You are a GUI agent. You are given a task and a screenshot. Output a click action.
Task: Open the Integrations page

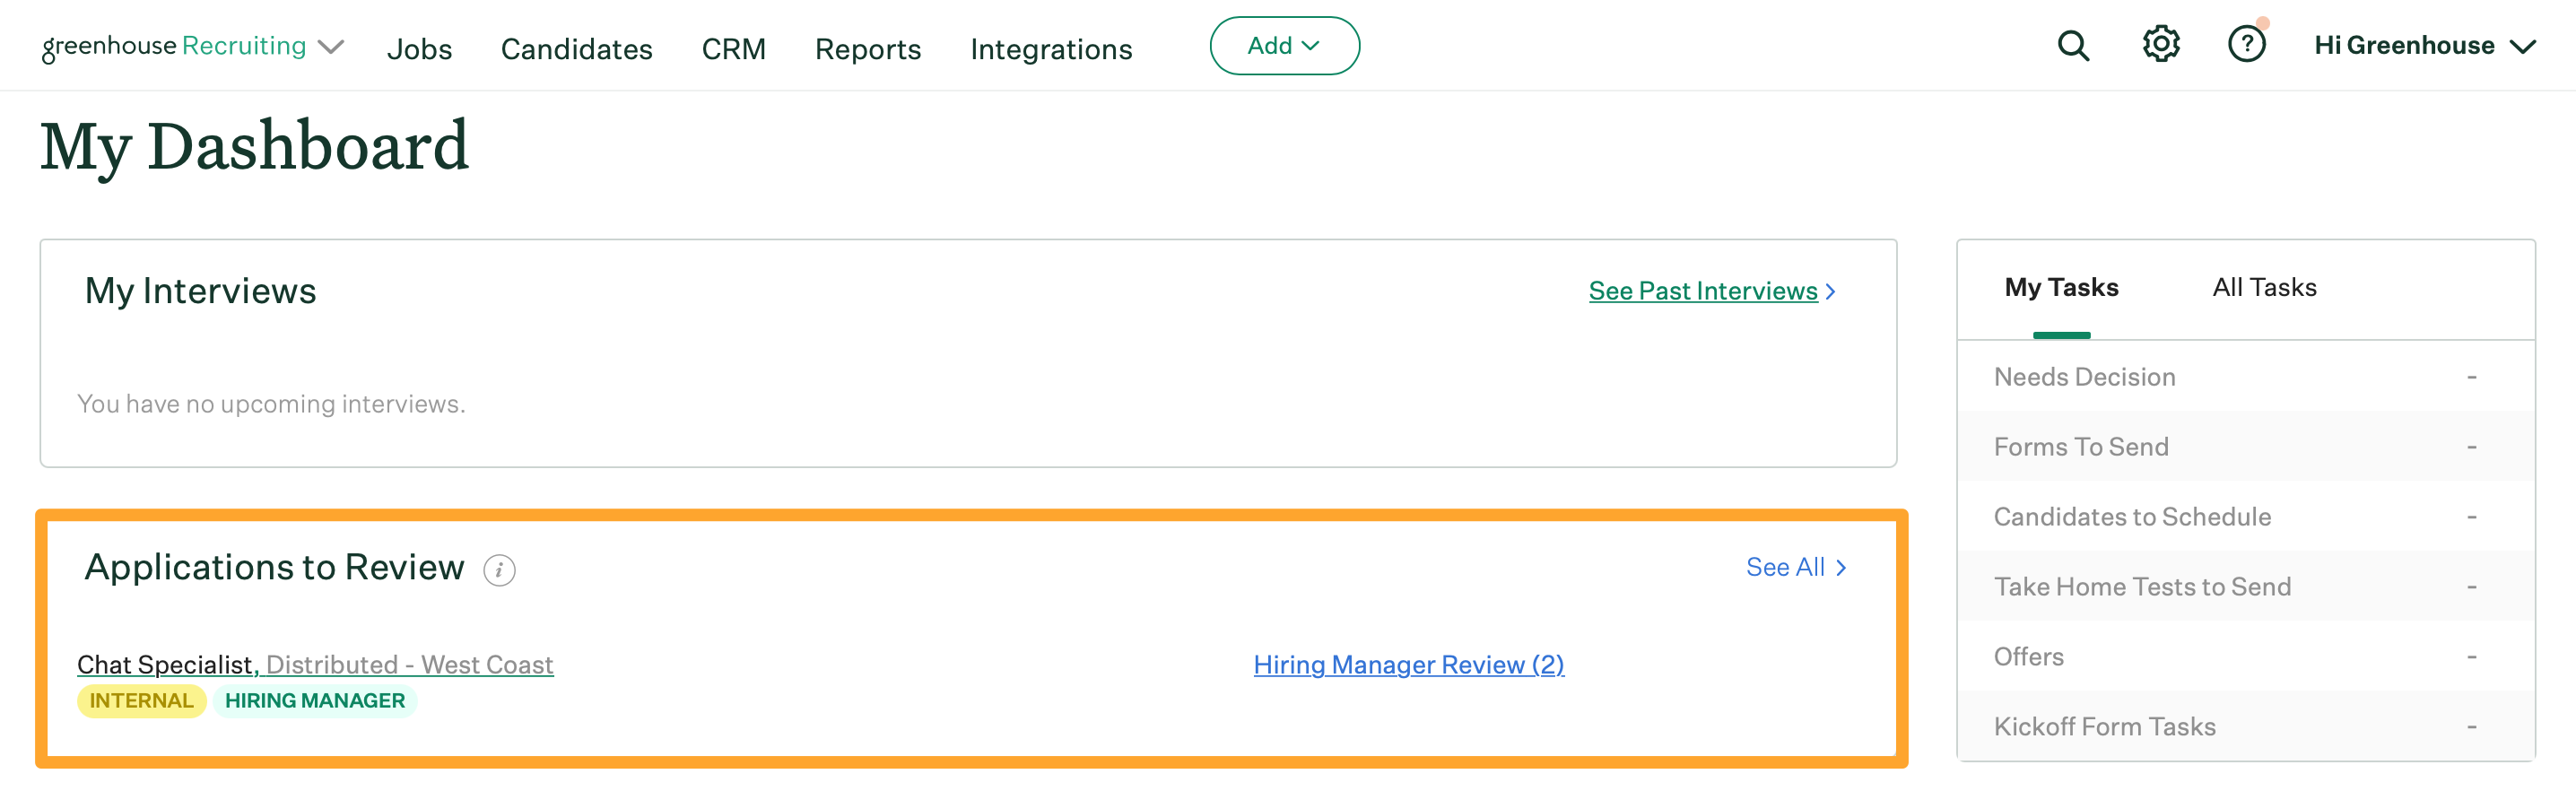click(1050, 49)
